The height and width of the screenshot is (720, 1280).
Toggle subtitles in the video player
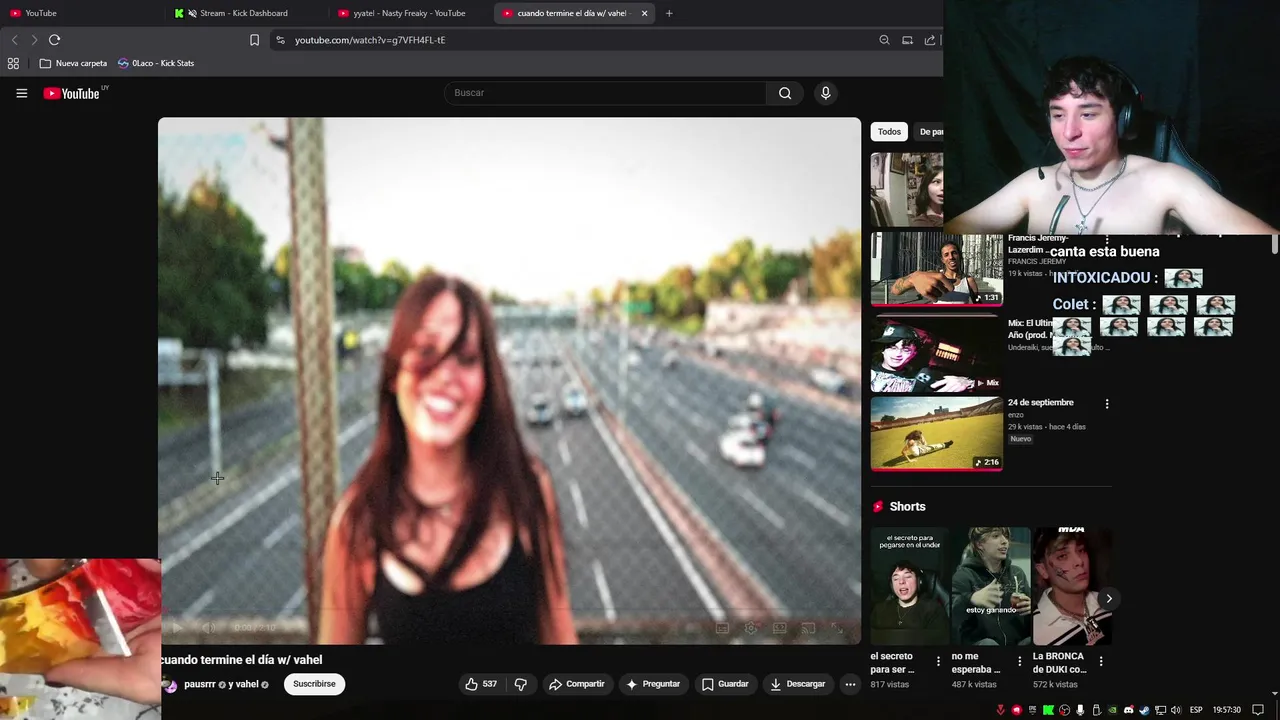pos(722,628)
